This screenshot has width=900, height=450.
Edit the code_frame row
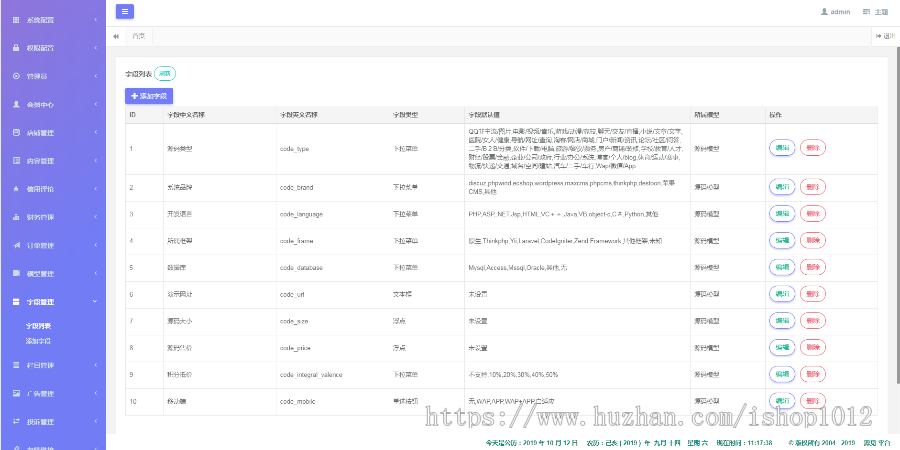[782, 240]
